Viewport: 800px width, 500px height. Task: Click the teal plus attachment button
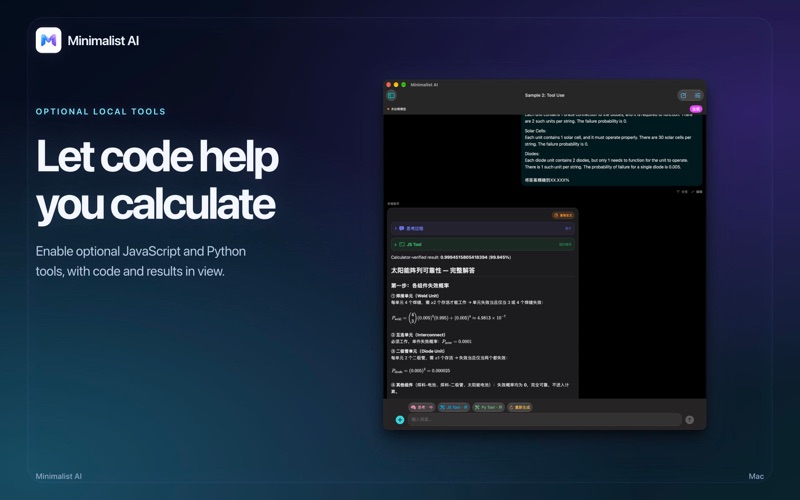(x=400, y=419)
